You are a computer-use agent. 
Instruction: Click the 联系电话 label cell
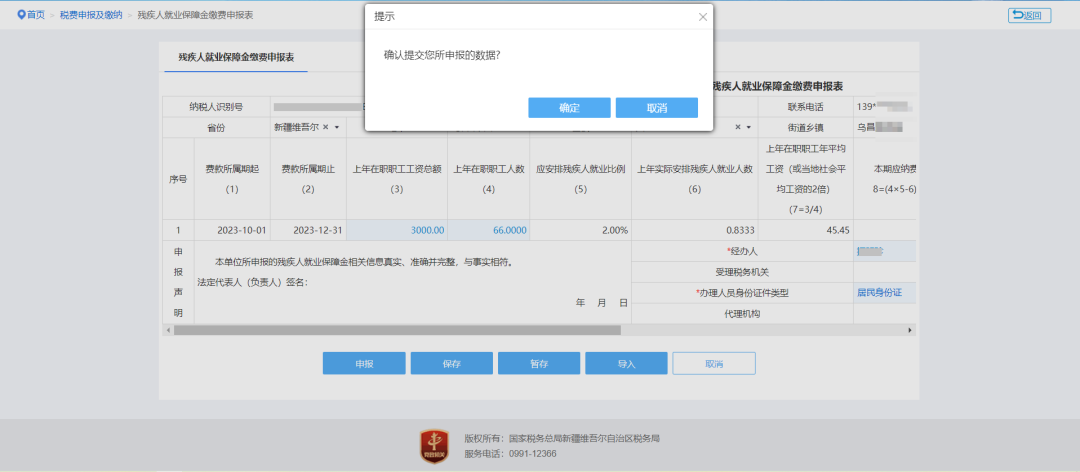pos(805,107)
